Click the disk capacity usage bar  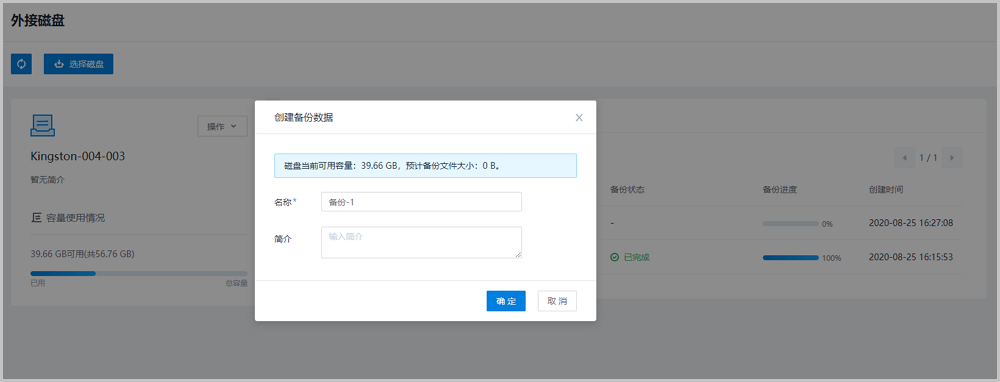click(139, 273)
